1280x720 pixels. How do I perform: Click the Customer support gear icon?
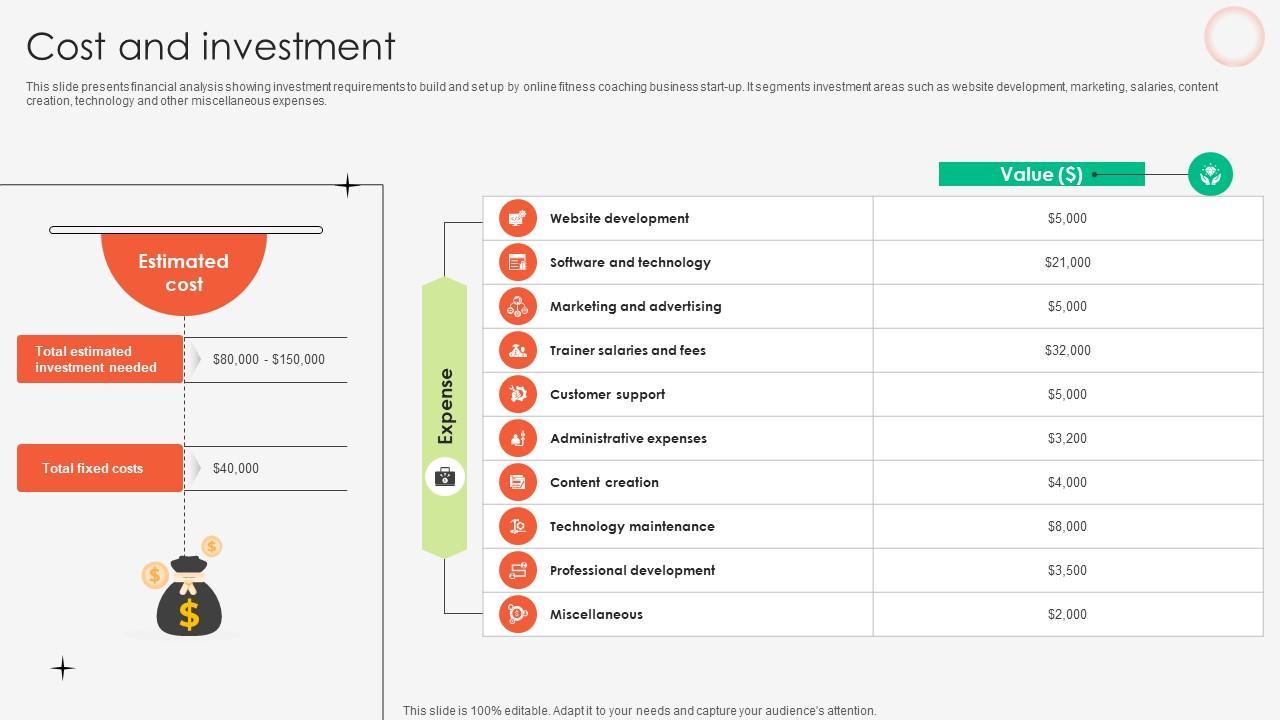tap(517, 394)
